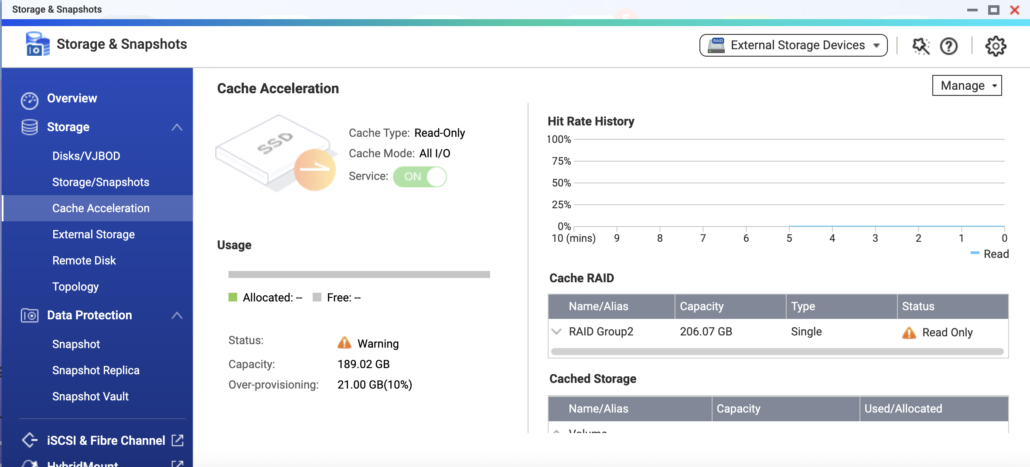The image size is (1030, 467).
Task: Collapse the Data Protection section chevron
Action: tap(177, 316)
